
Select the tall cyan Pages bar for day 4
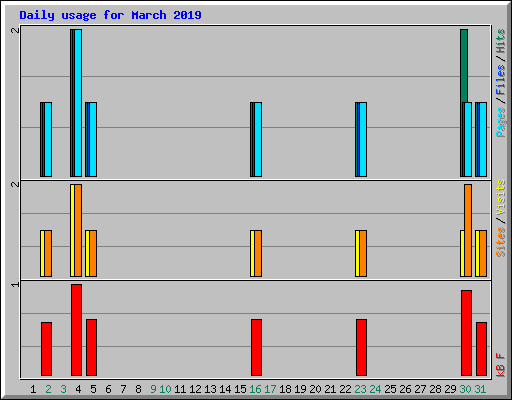coord(78,103)
